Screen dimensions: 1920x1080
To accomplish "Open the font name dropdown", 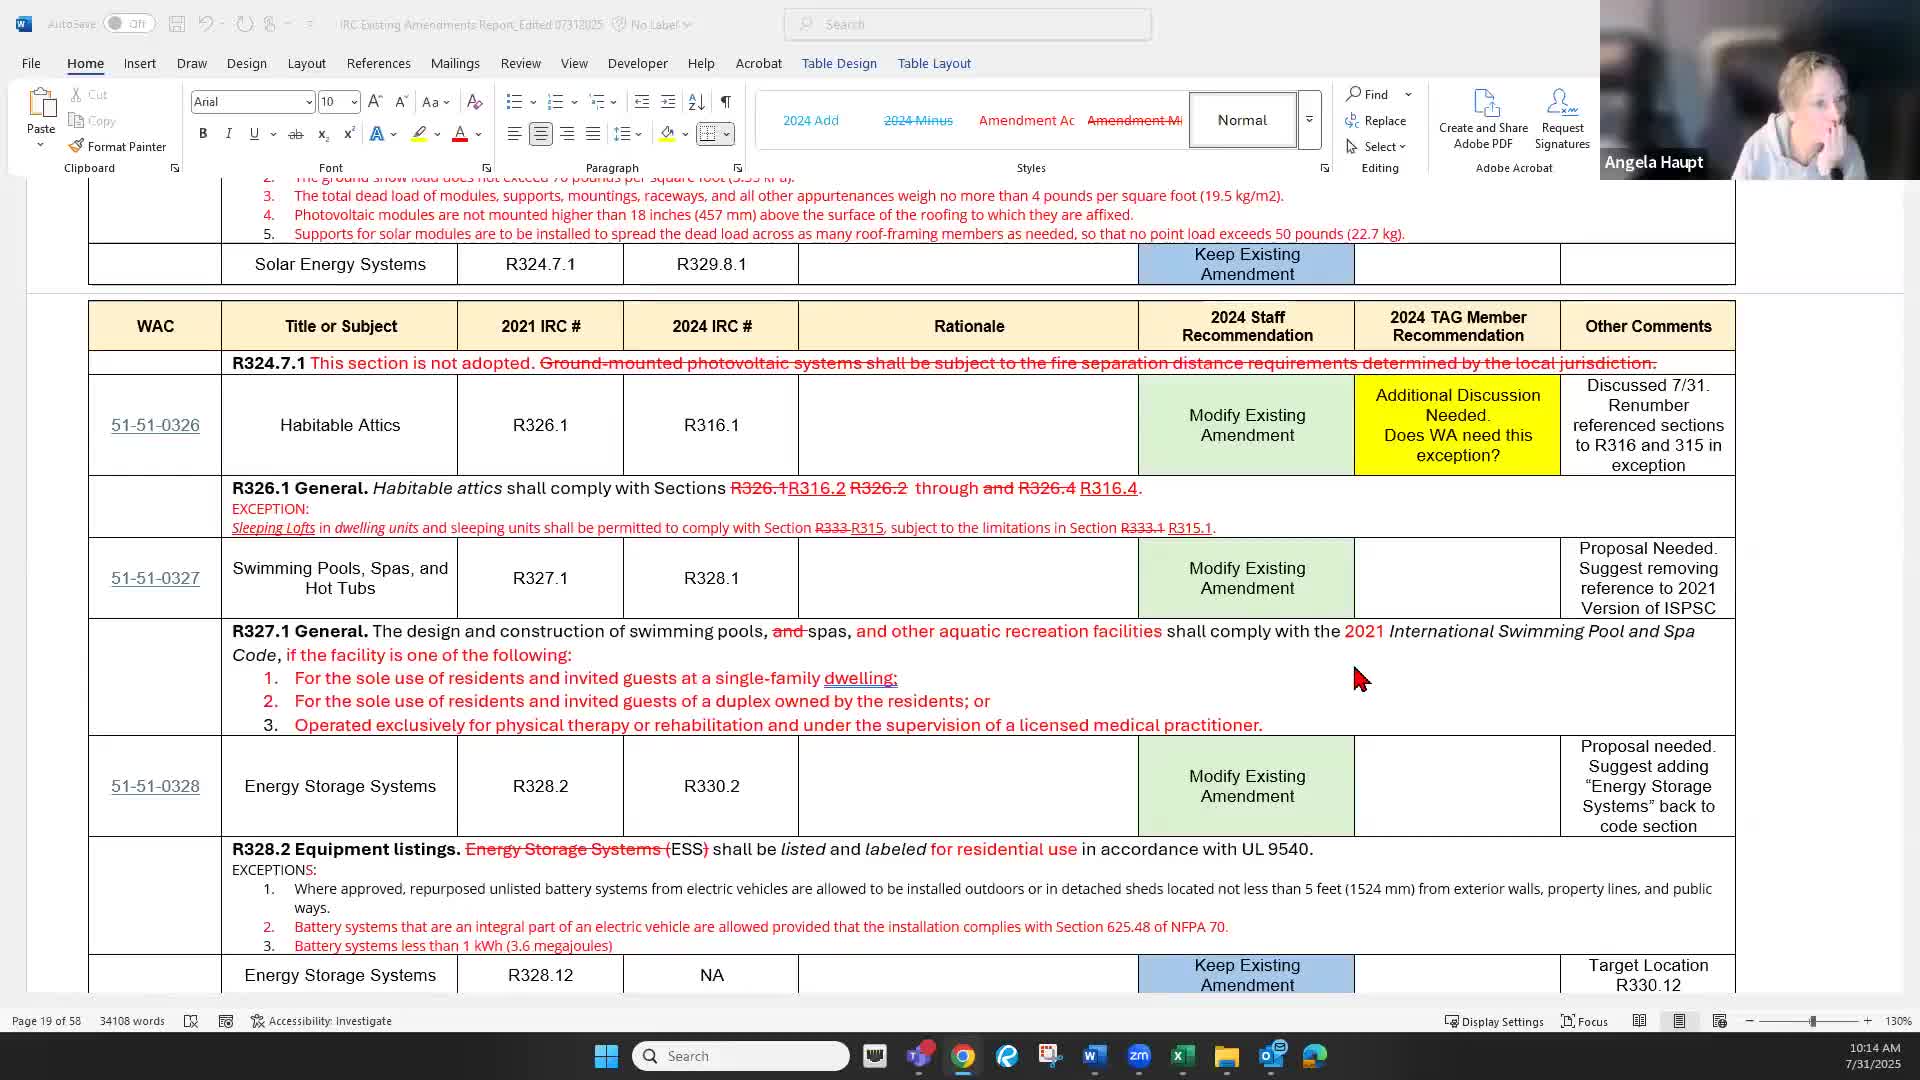I will [x=308, y=102].
